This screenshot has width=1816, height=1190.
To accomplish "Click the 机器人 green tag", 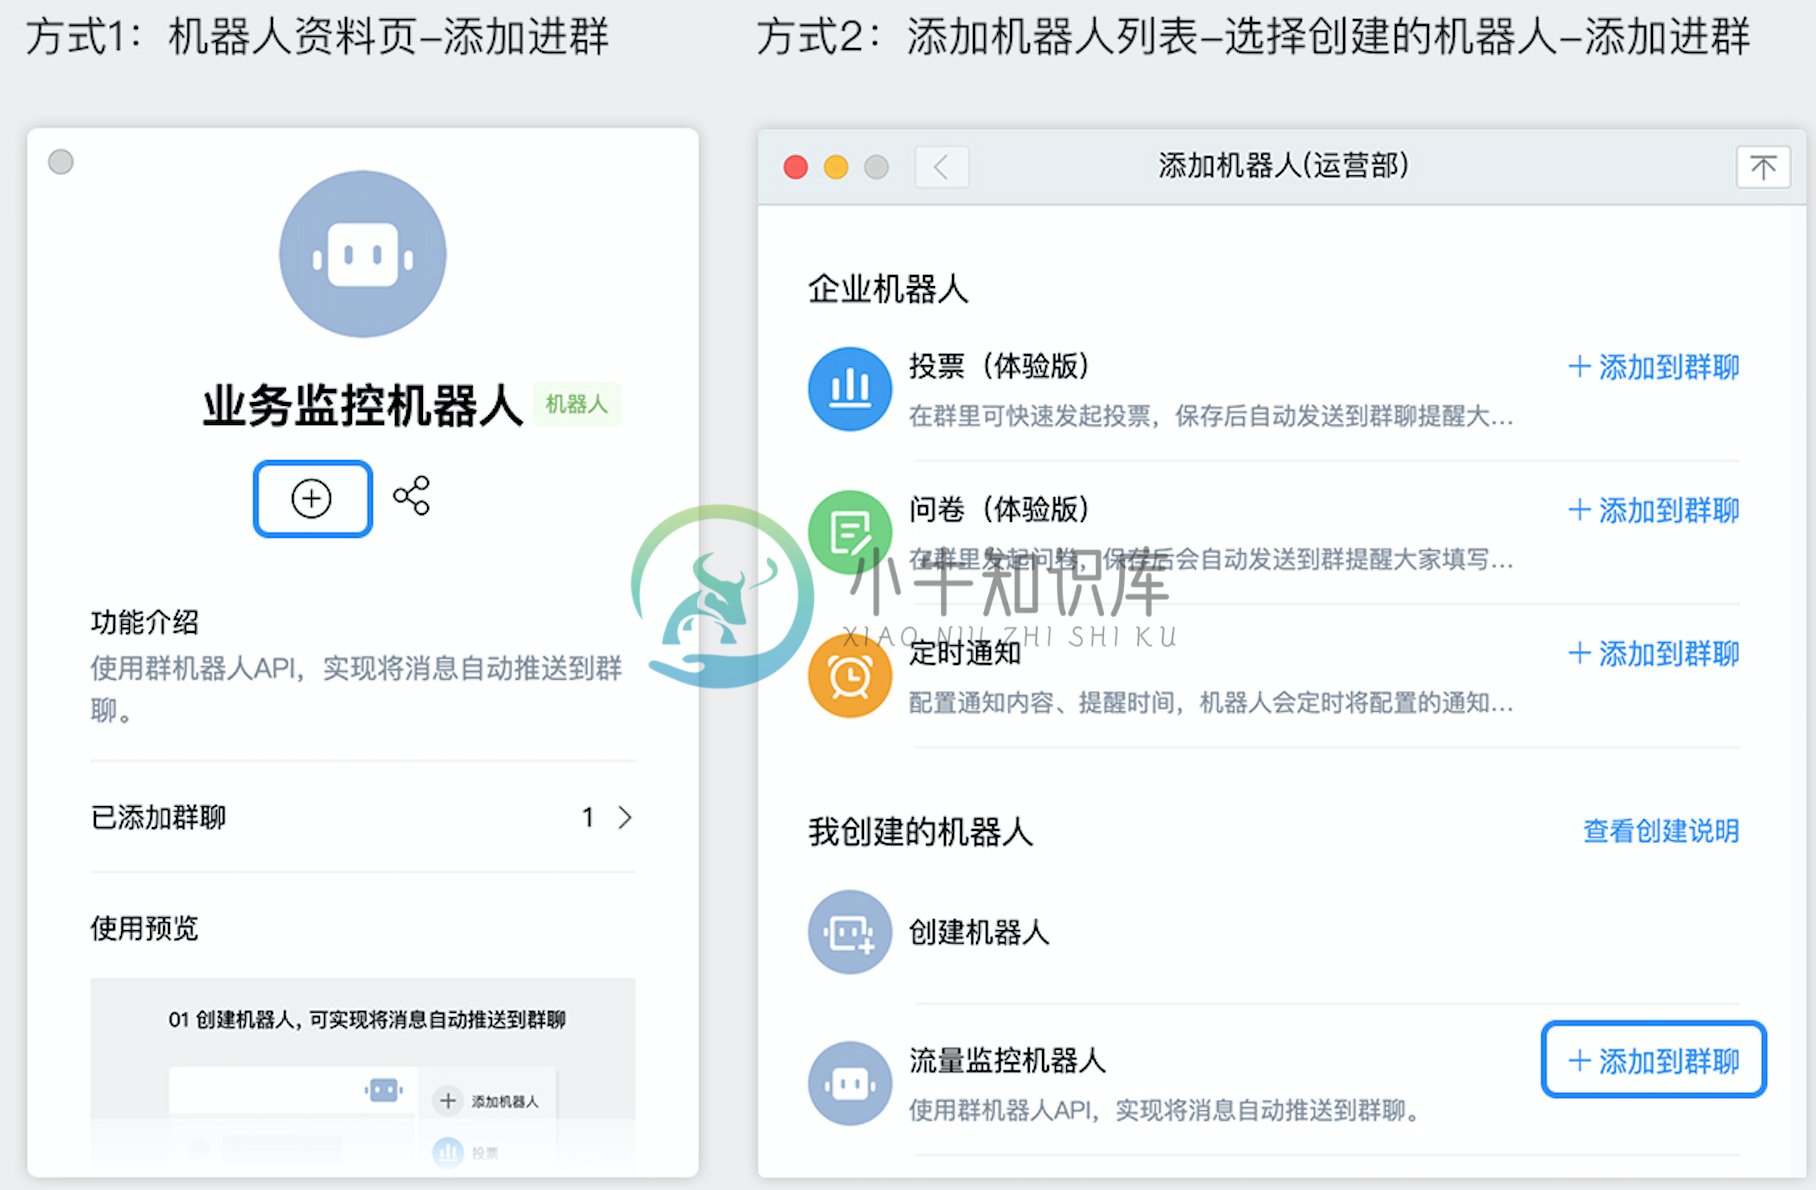I will tap(576, 404).
